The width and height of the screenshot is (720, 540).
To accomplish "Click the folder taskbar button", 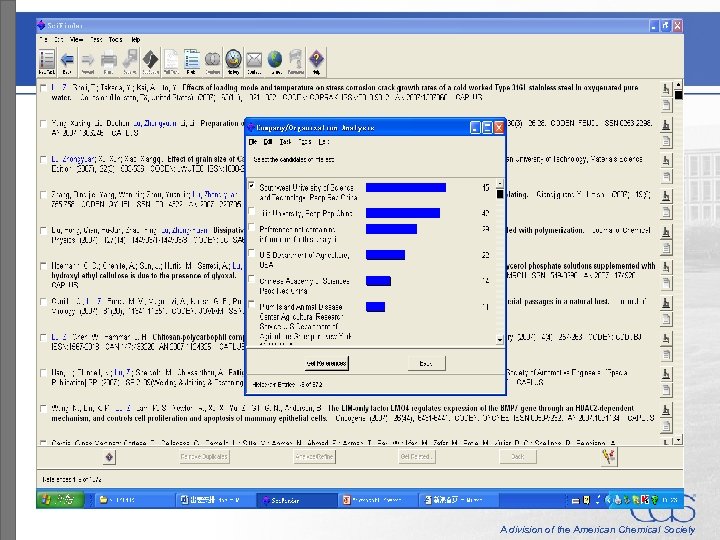I will coord(135,500).
